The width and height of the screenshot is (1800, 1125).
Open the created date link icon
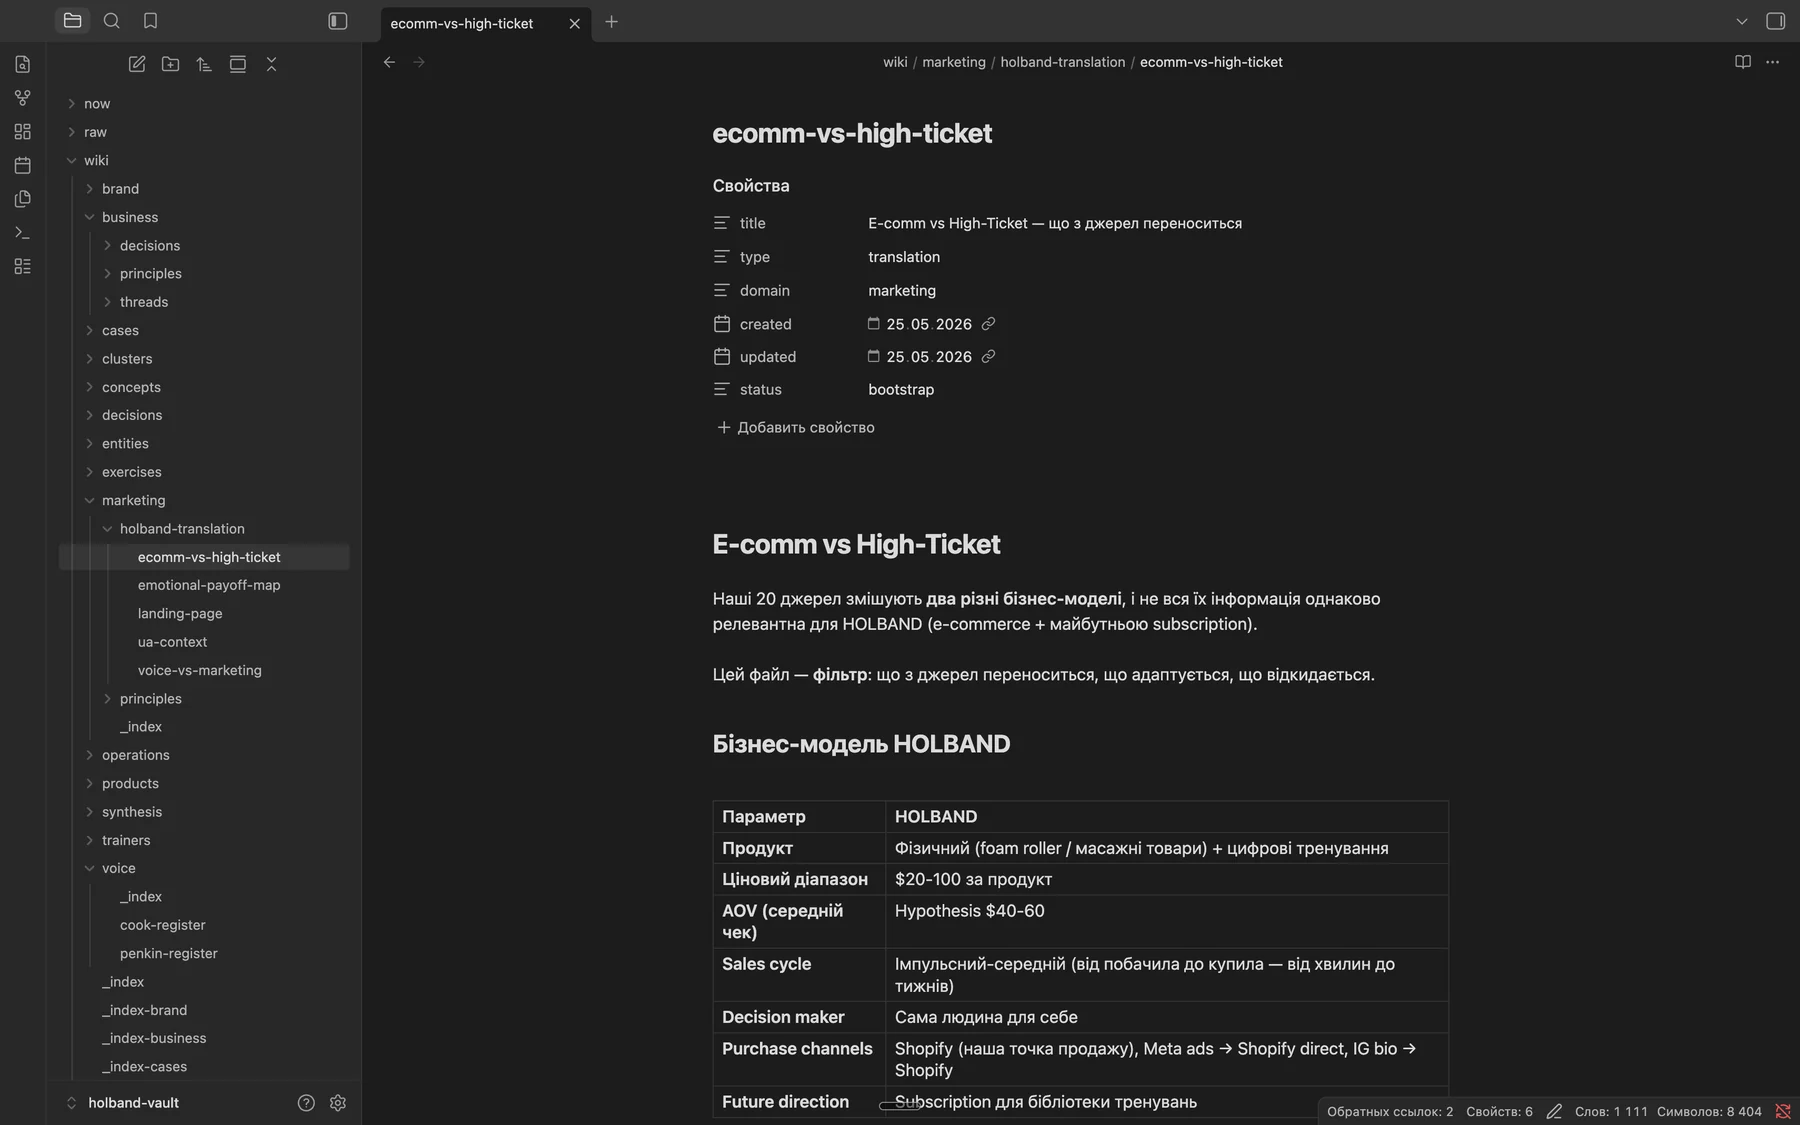(988, 324)
